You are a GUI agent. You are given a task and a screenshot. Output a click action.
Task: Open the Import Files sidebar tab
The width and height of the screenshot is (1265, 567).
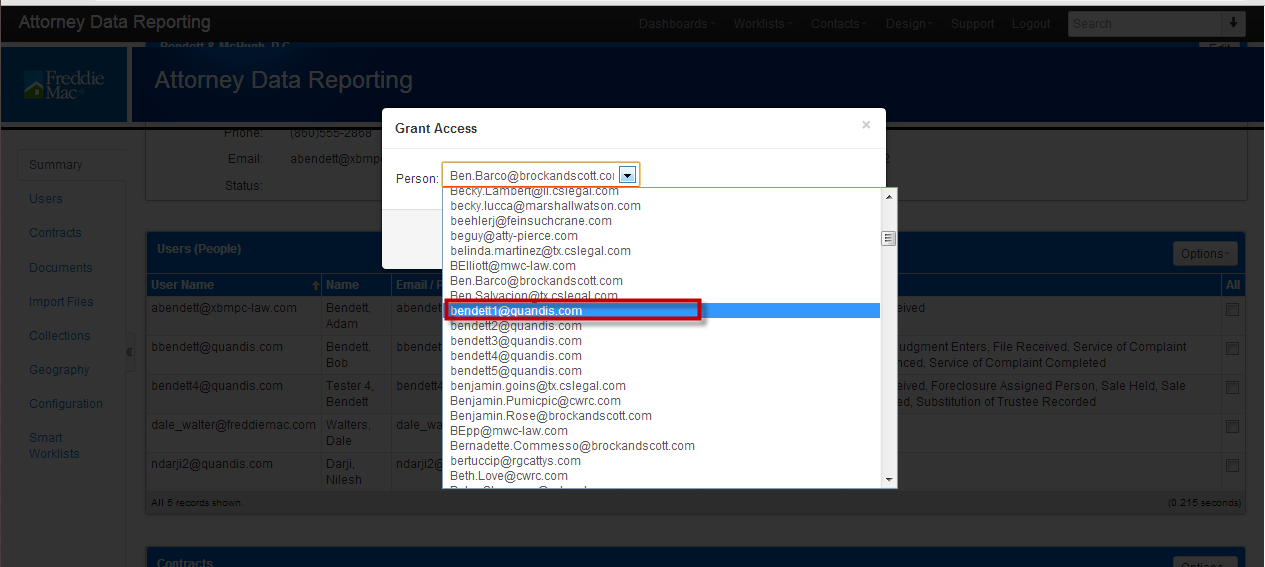pyautogui.click(x=61, y=302)
